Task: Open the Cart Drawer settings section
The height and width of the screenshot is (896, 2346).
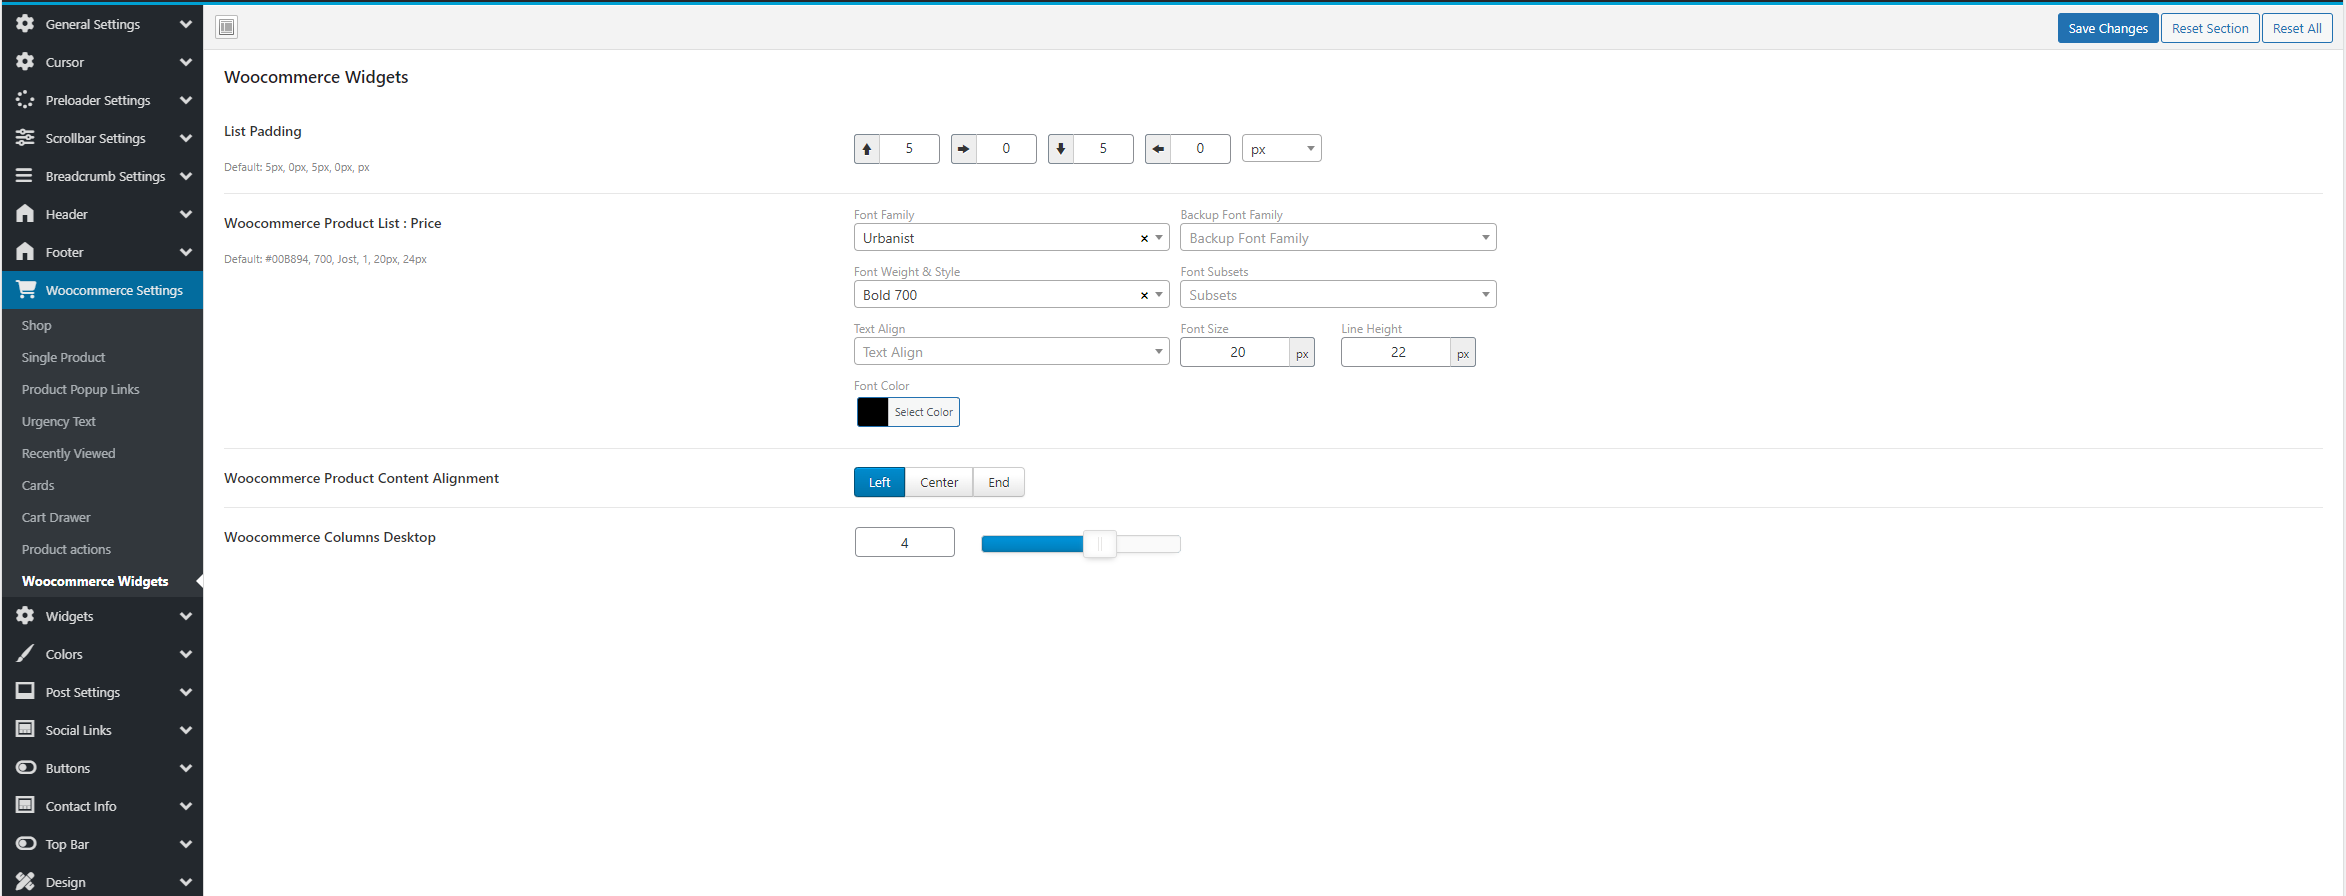Action: (56, 517)
